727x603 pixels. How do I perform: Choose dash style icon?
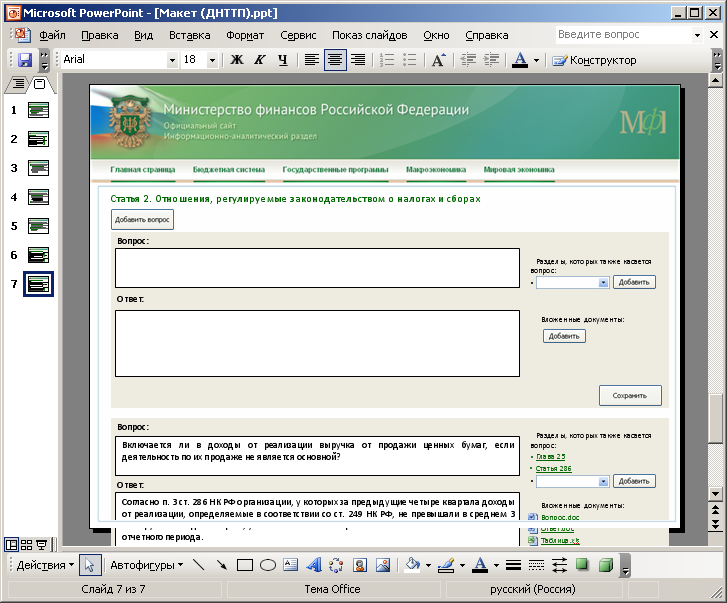pos(536,565)
